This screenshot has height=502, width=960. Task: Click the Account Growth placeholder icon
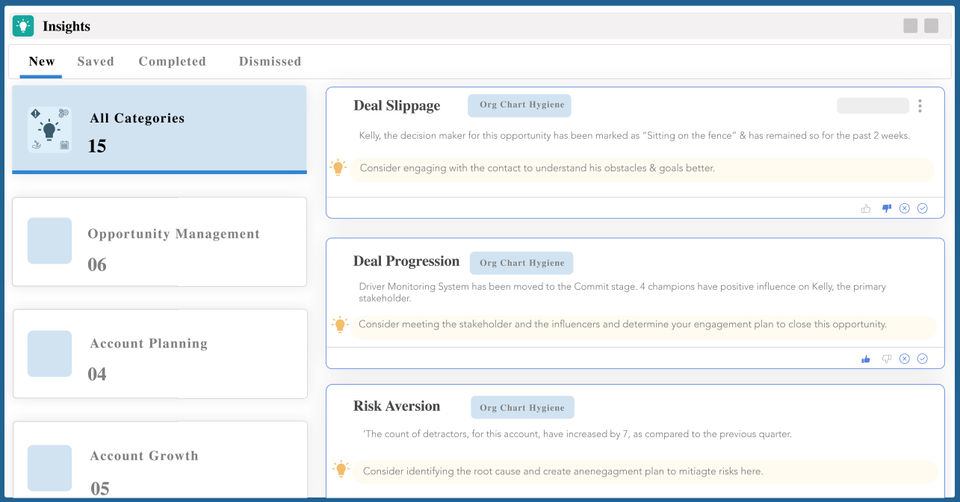(50, 468)
